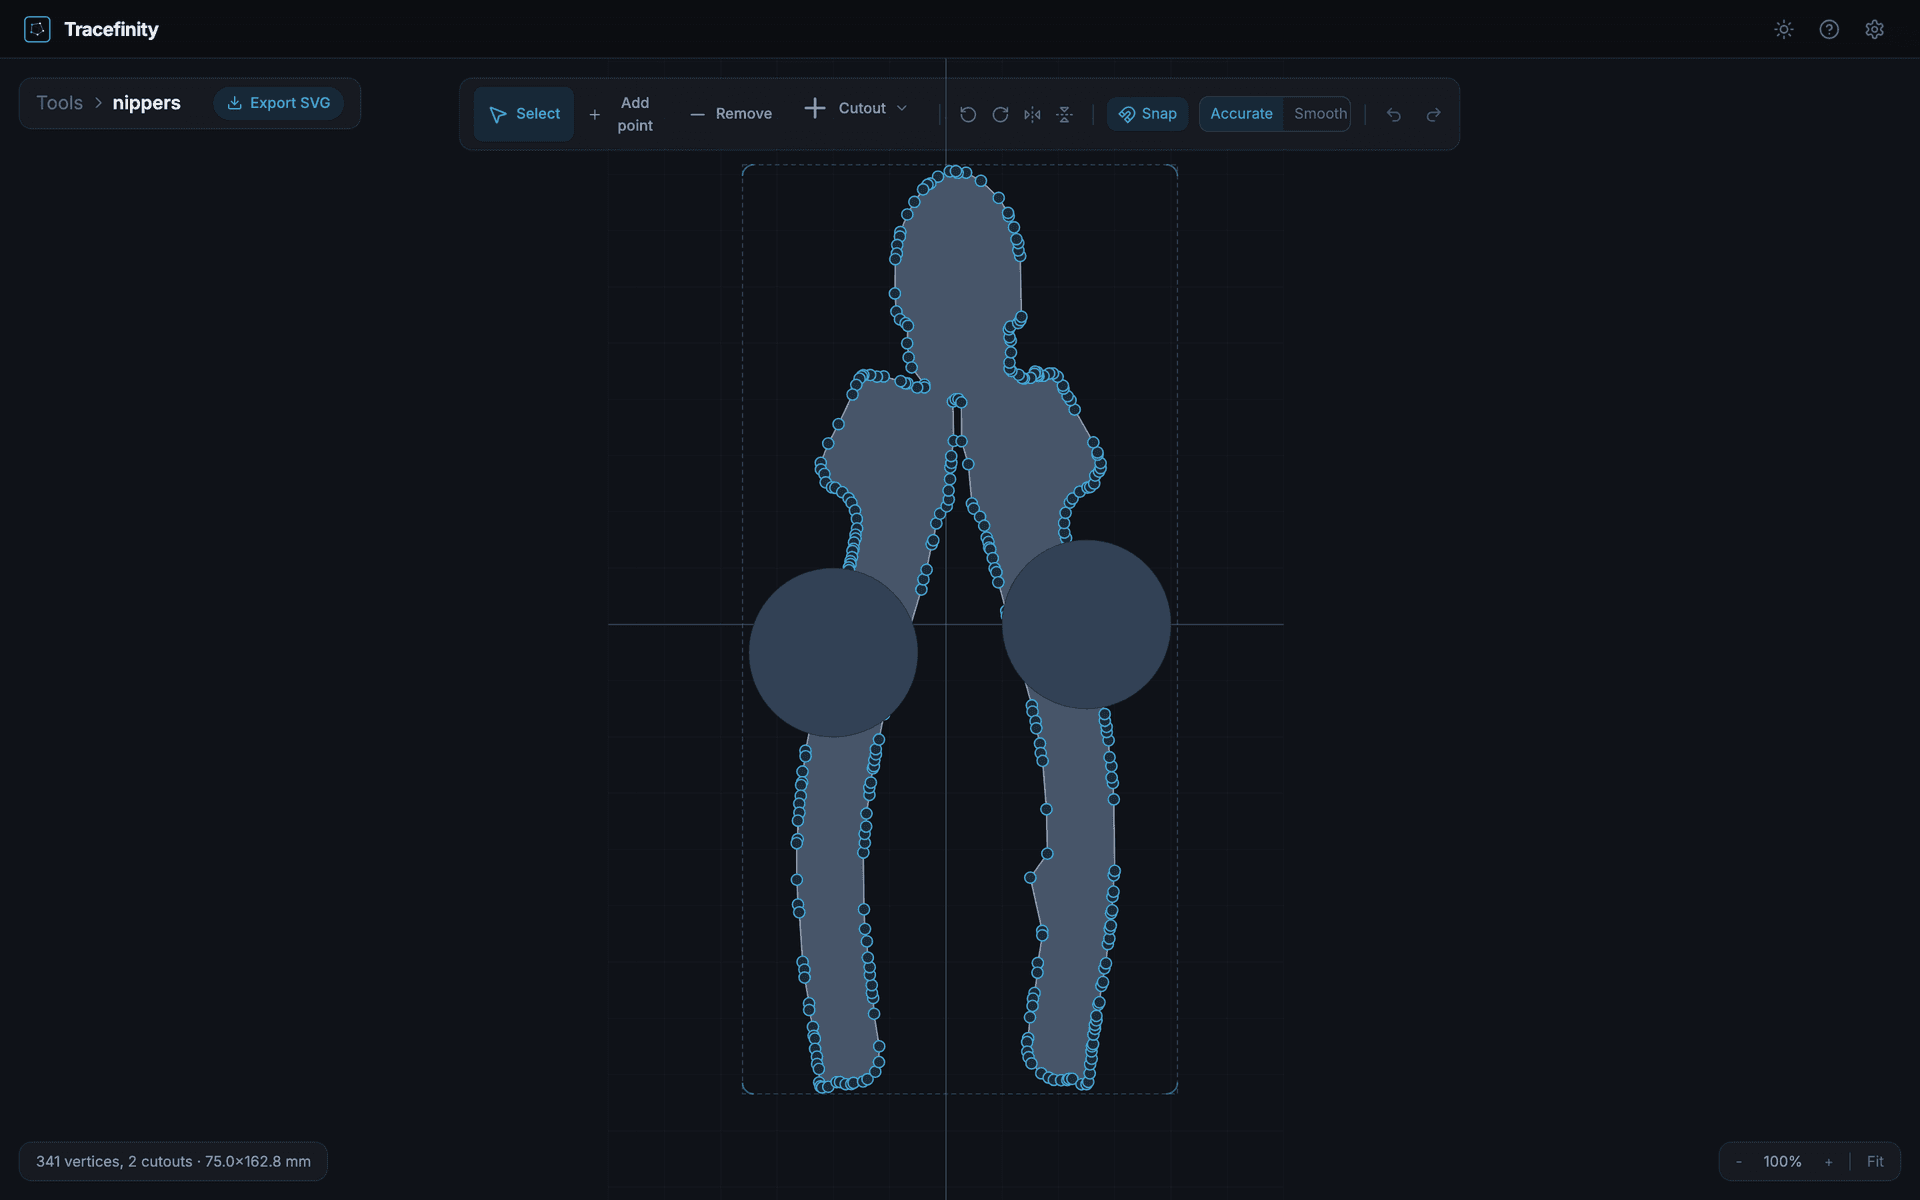Flip the shape vertically
Image resolution: width=1920 pixels, height=1200 pixels.
[x=1064, y=114]
